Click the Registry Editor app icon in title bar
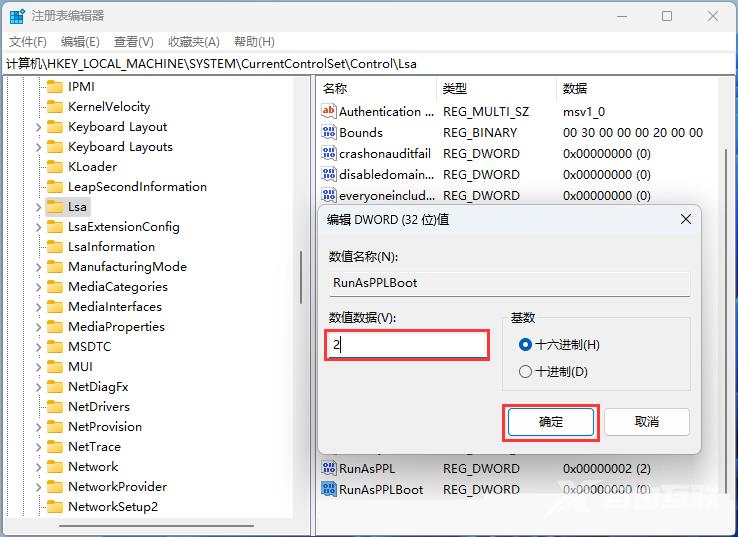Image resolution: width=738 pixels, height=537 pixels. (x=17, y=16)
